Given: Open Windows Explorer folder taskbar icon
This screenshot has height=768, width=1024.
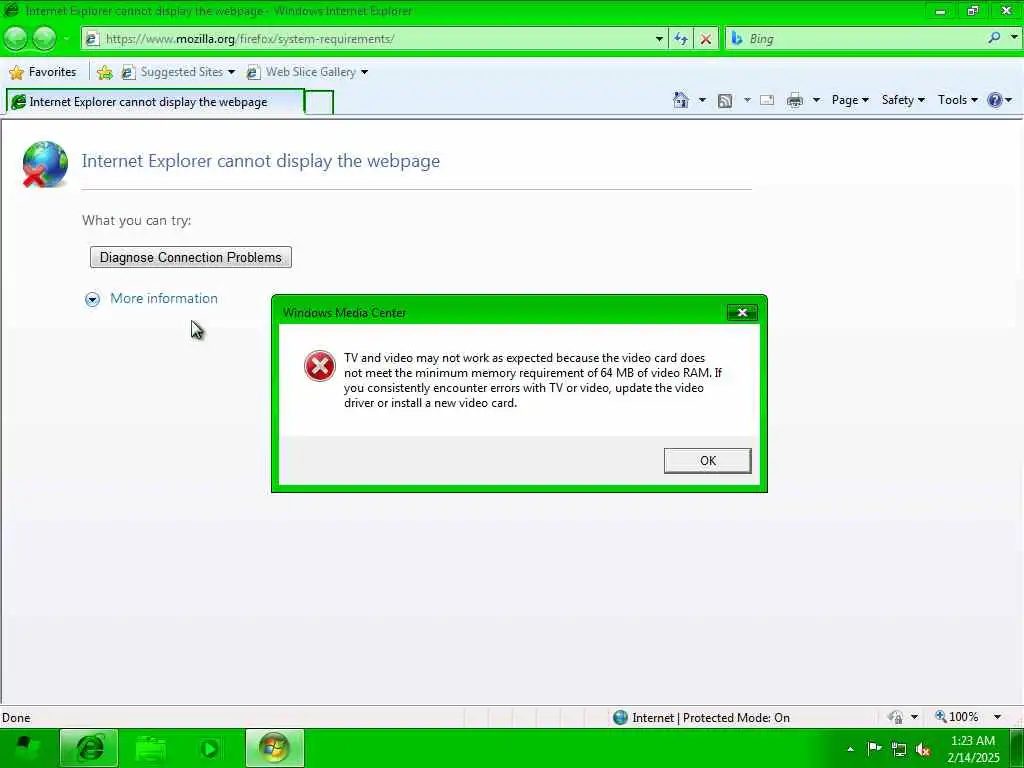Looking at the screenshot, I should click(151, 748).
